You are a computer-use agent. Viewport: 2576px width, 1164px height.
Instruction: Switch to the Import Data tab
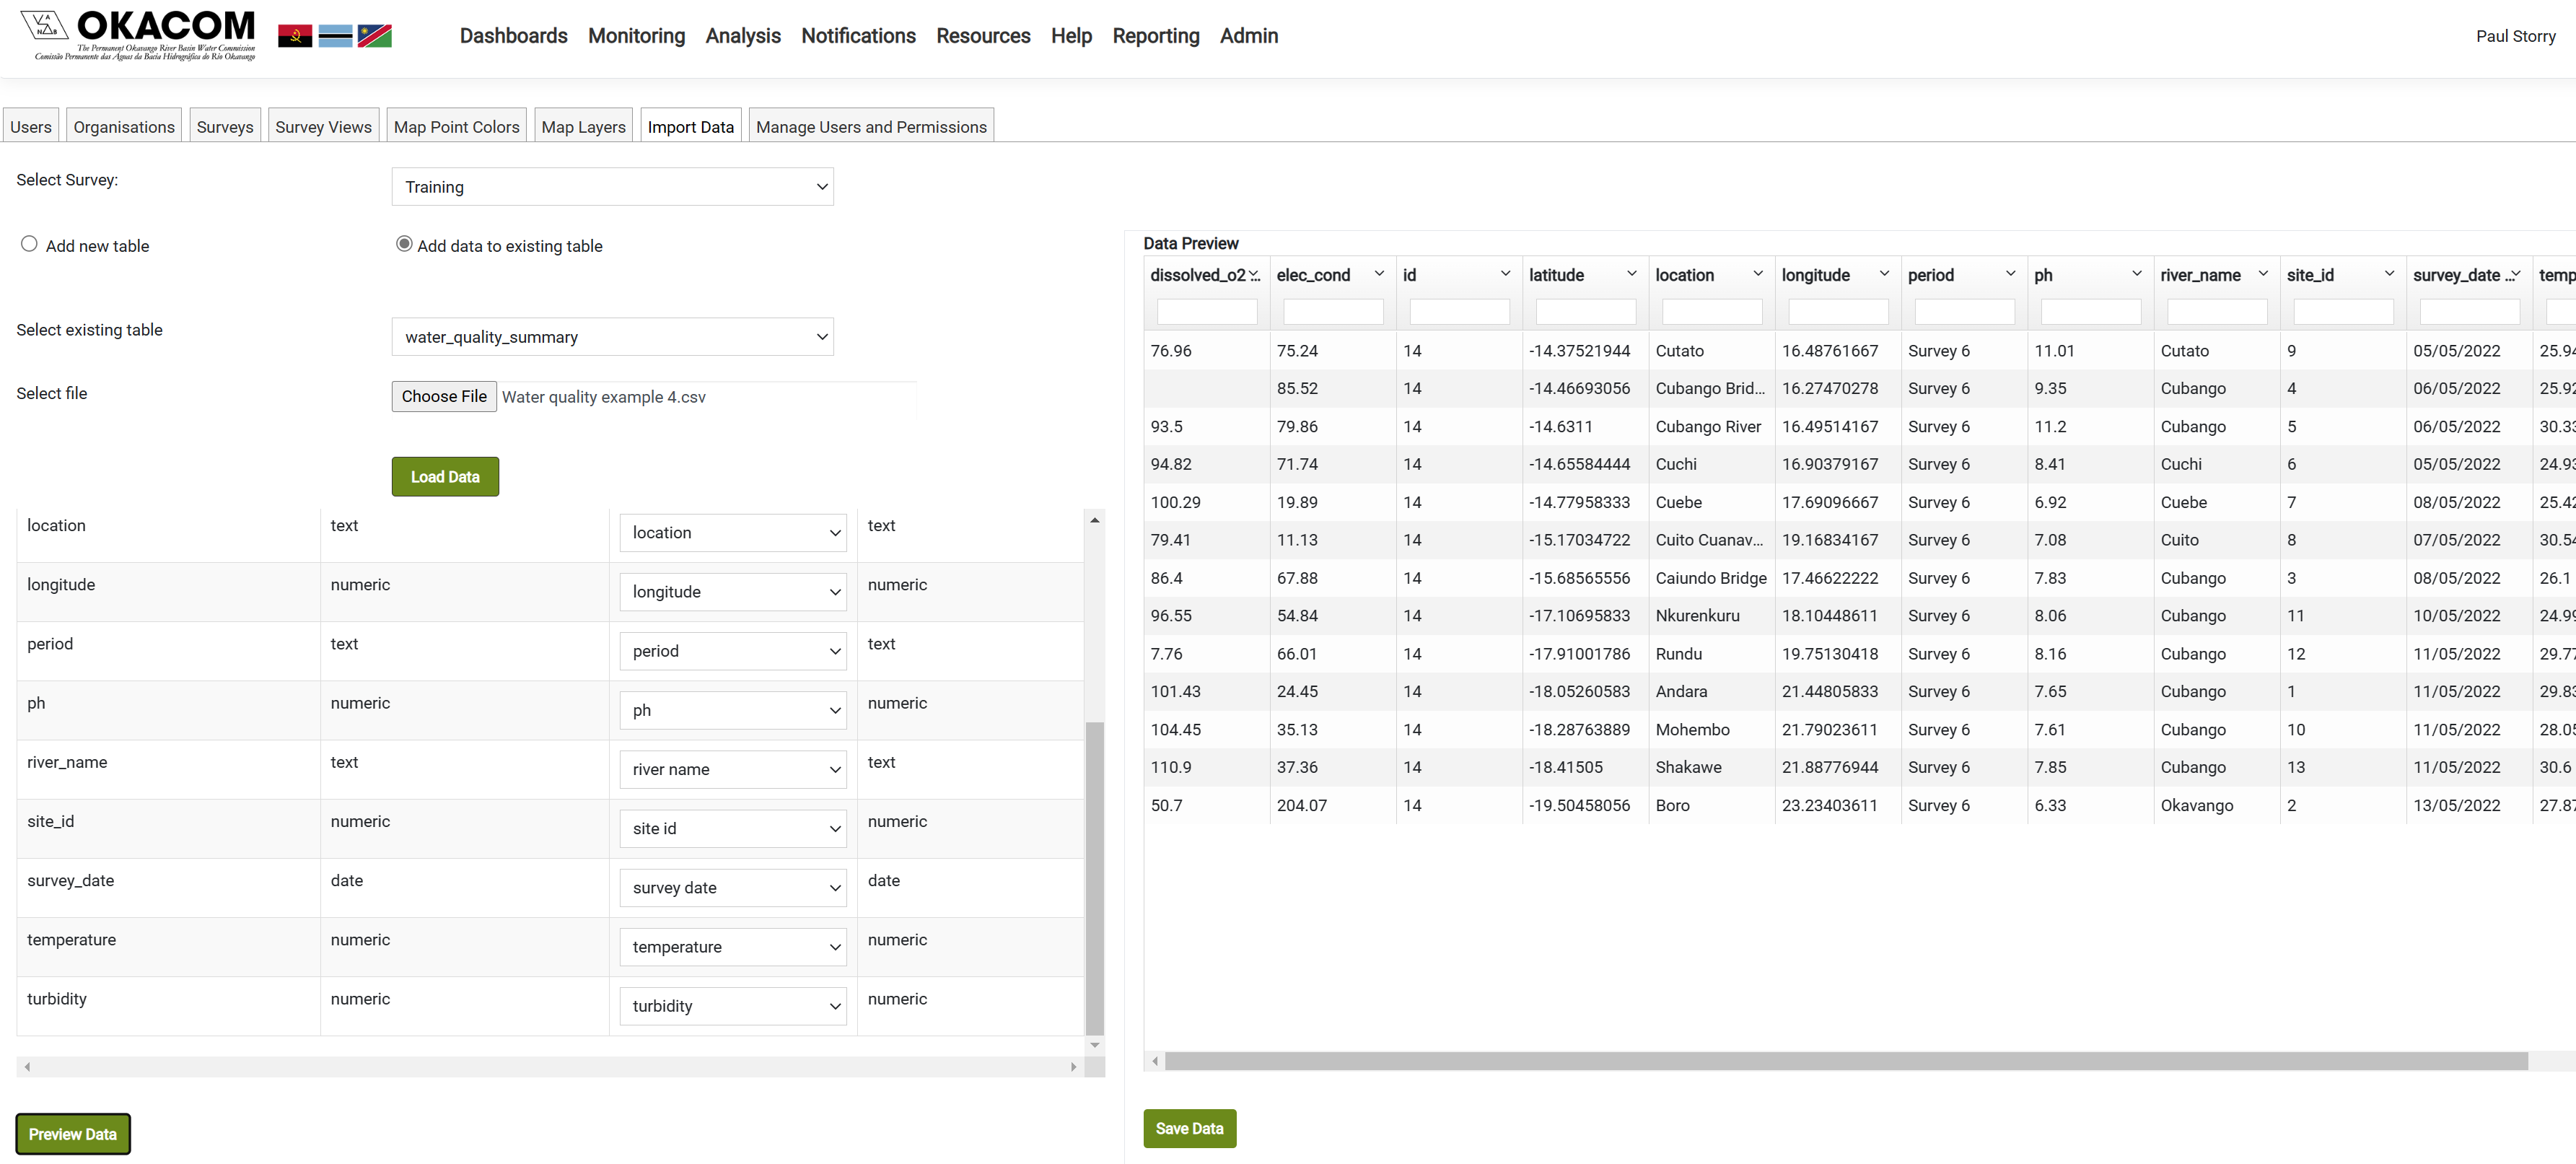(690, 126)
